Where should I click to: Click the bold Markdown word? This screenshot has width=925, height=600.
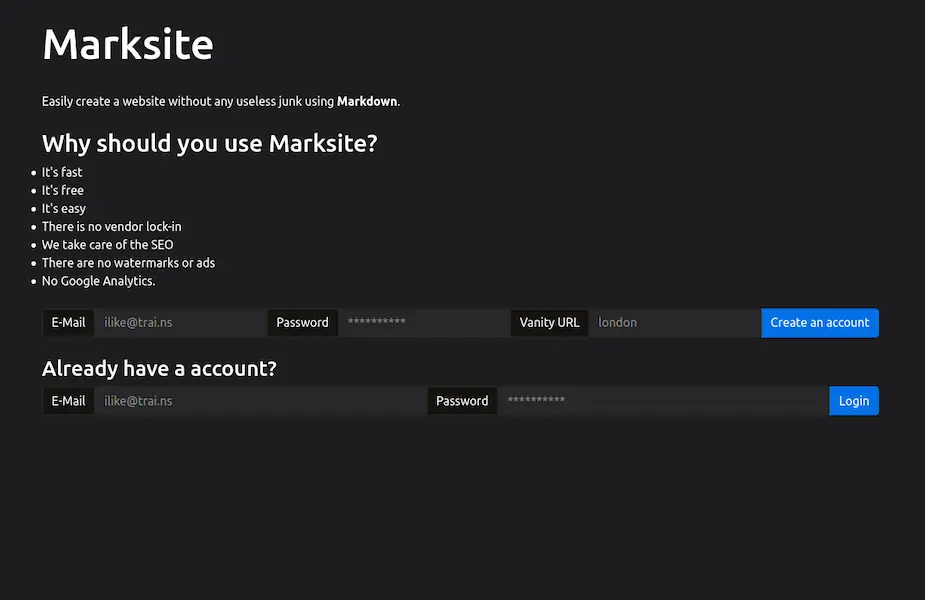(x=367, y=102)
